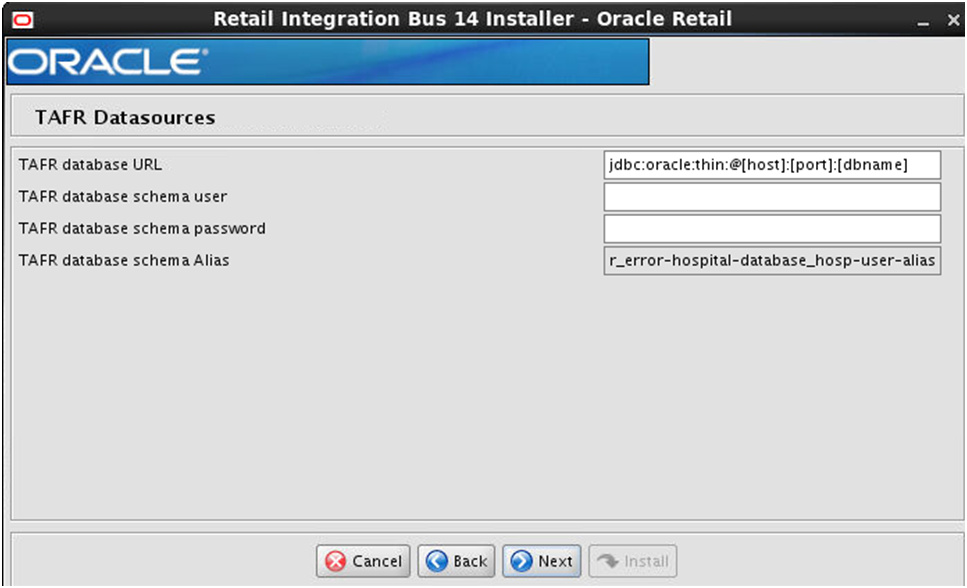This screenshot has height=588, width=967.
Task: Close the installer window
Action: (x=953, y=20)
